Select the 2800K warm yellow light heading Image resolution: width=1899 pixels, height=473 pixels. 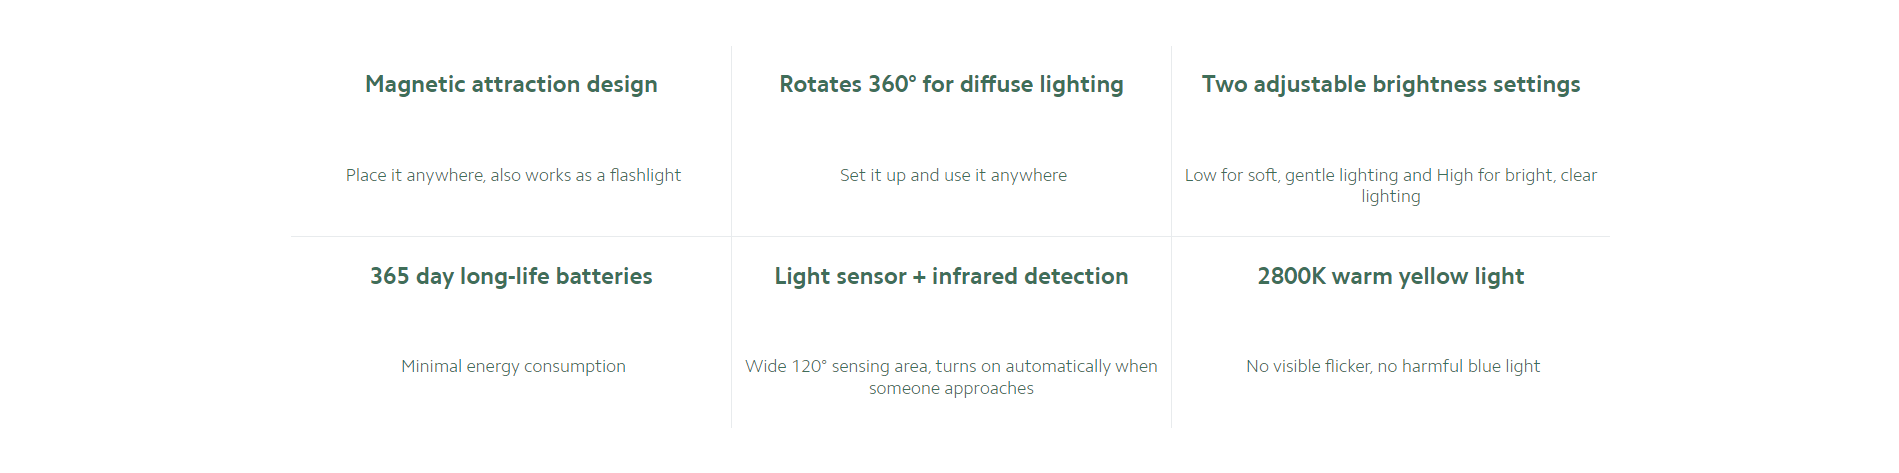point(1391,277)
